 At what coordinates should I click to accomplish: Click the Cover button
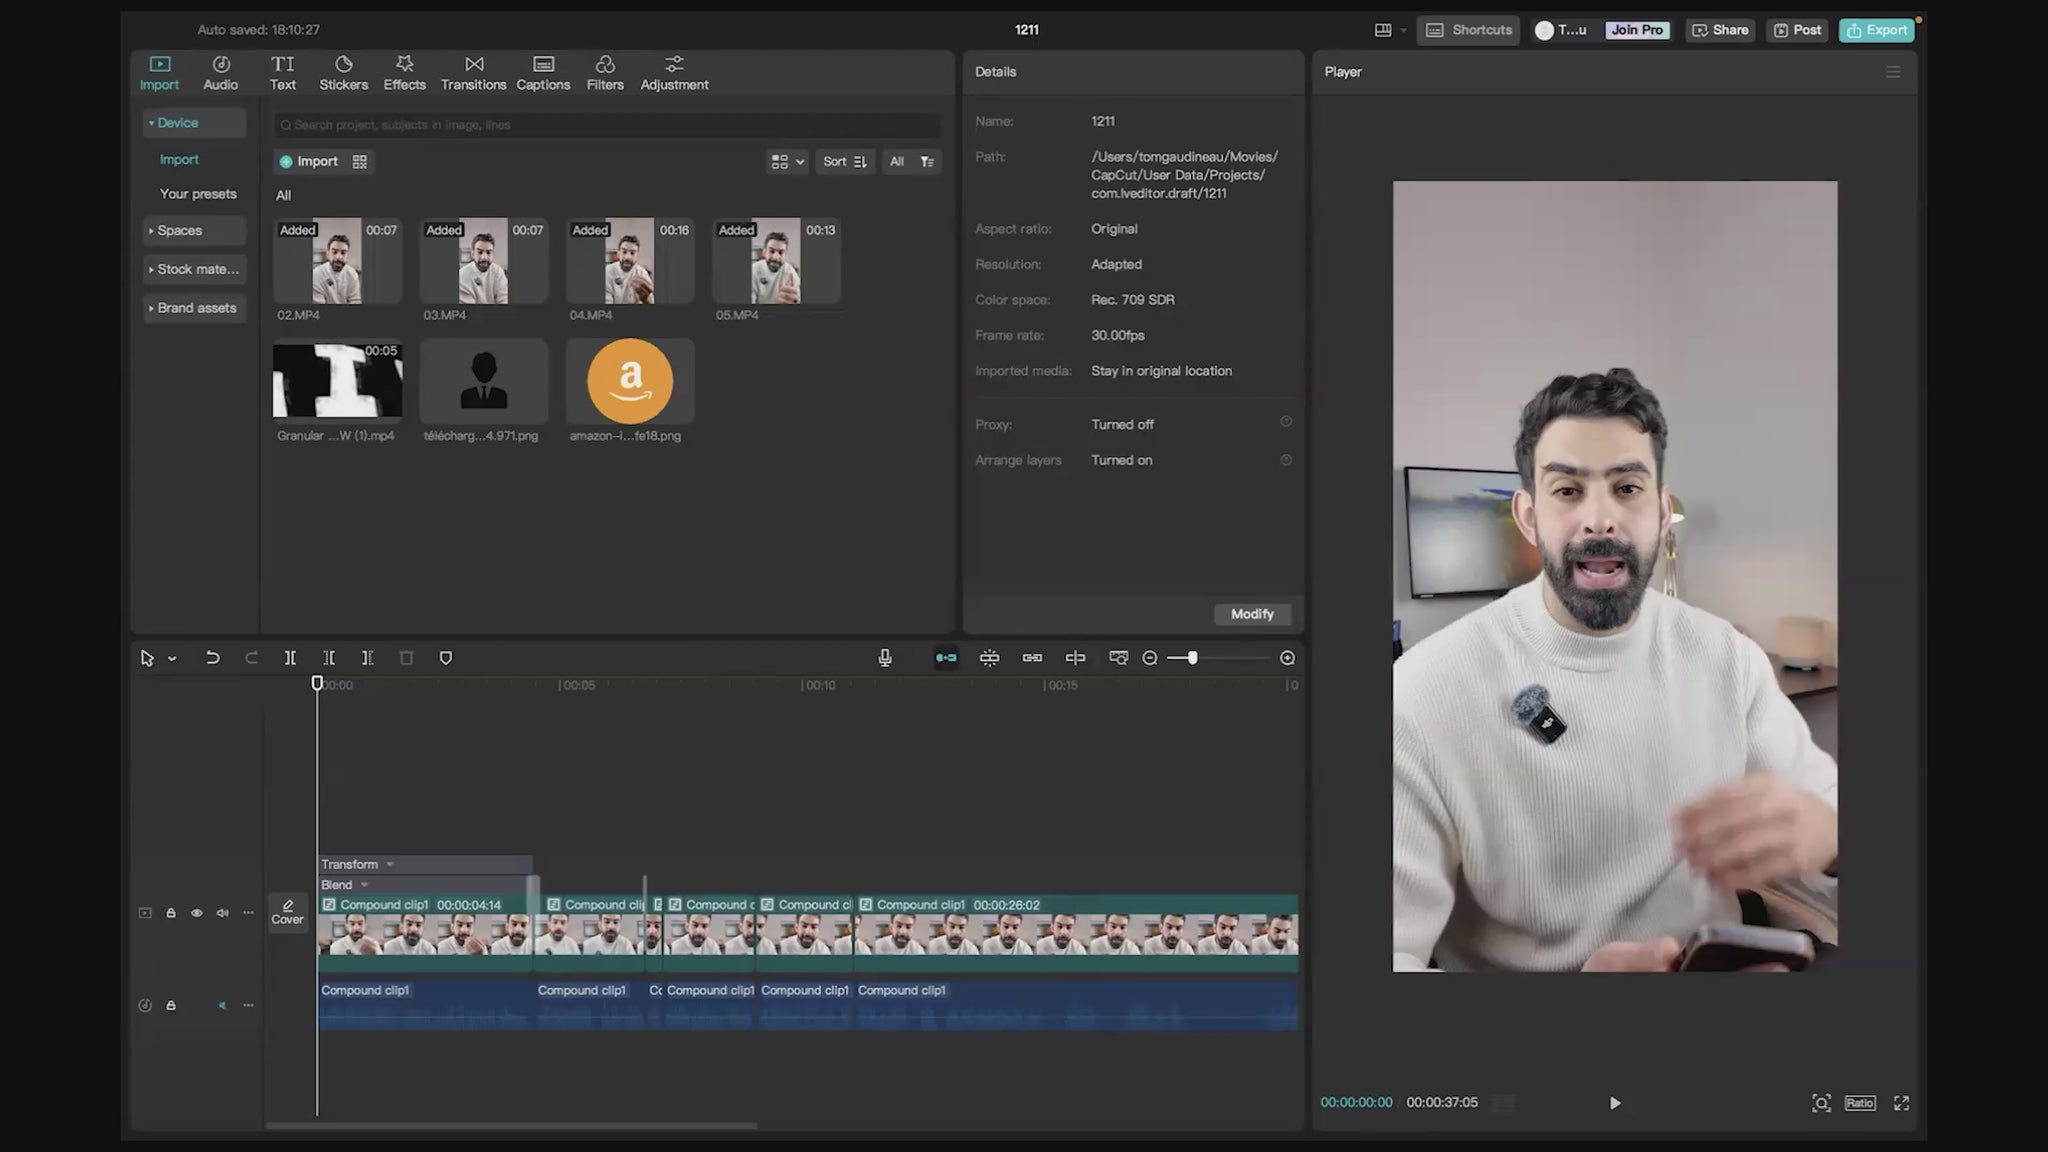(x=287, y=912)
